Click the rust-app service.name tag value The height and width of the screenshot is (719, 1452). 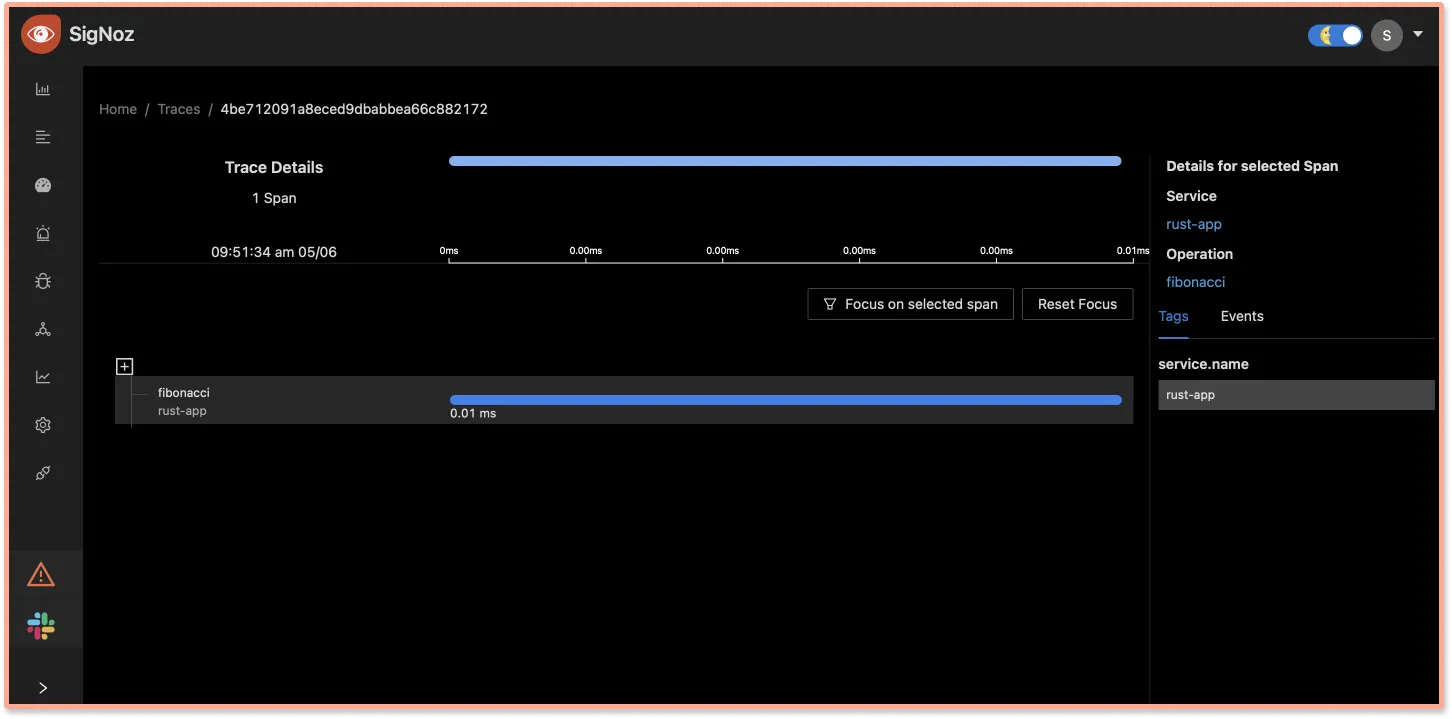(x=1296, y=395)
